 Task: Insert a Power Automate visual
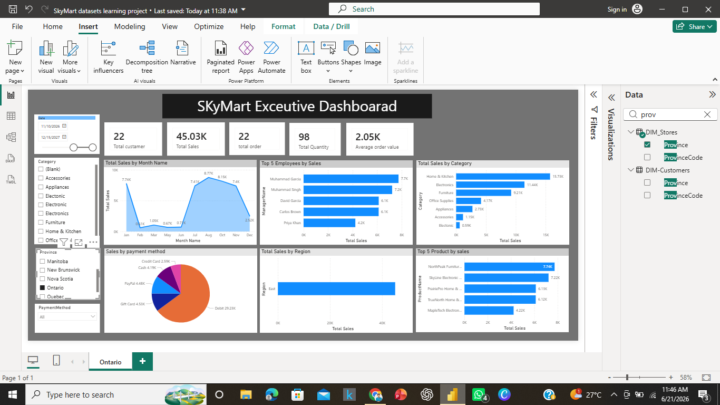[271, 57]
